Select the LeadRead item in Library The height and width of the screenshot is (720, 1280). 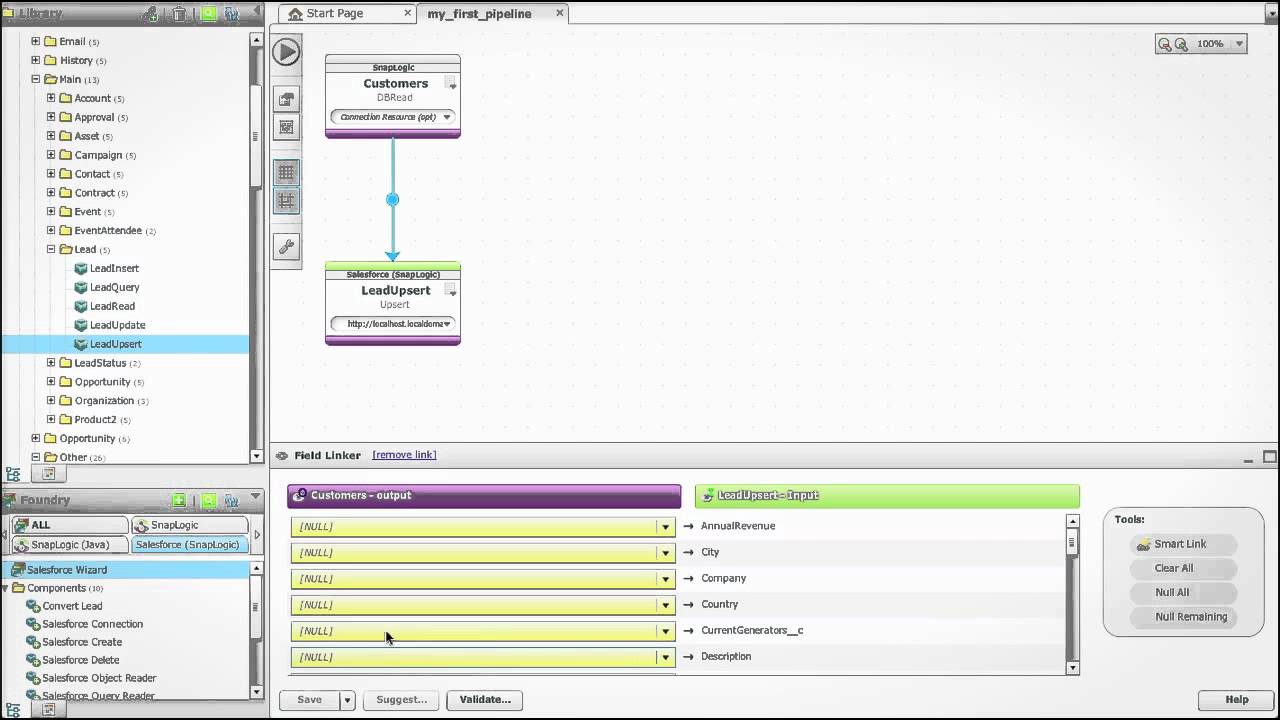coord(105,306)
